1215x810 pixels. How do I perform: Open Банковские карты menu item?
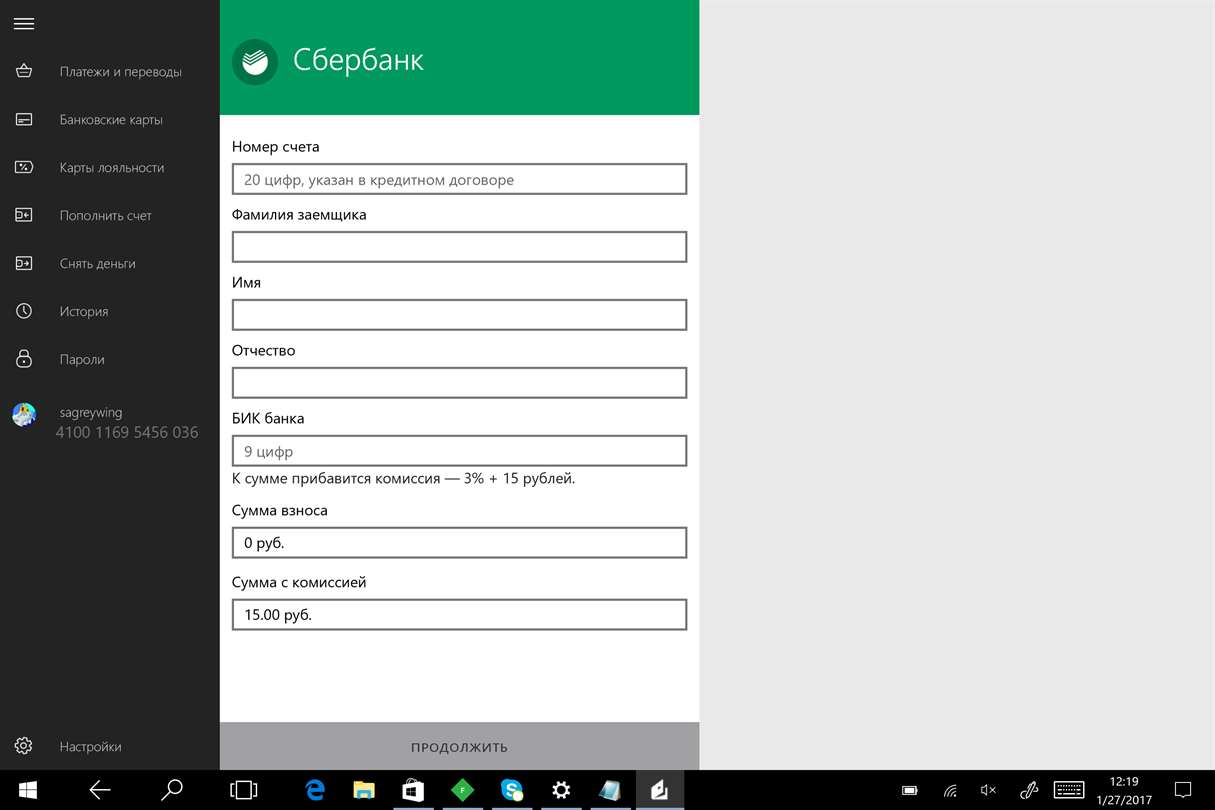(111, 120)
